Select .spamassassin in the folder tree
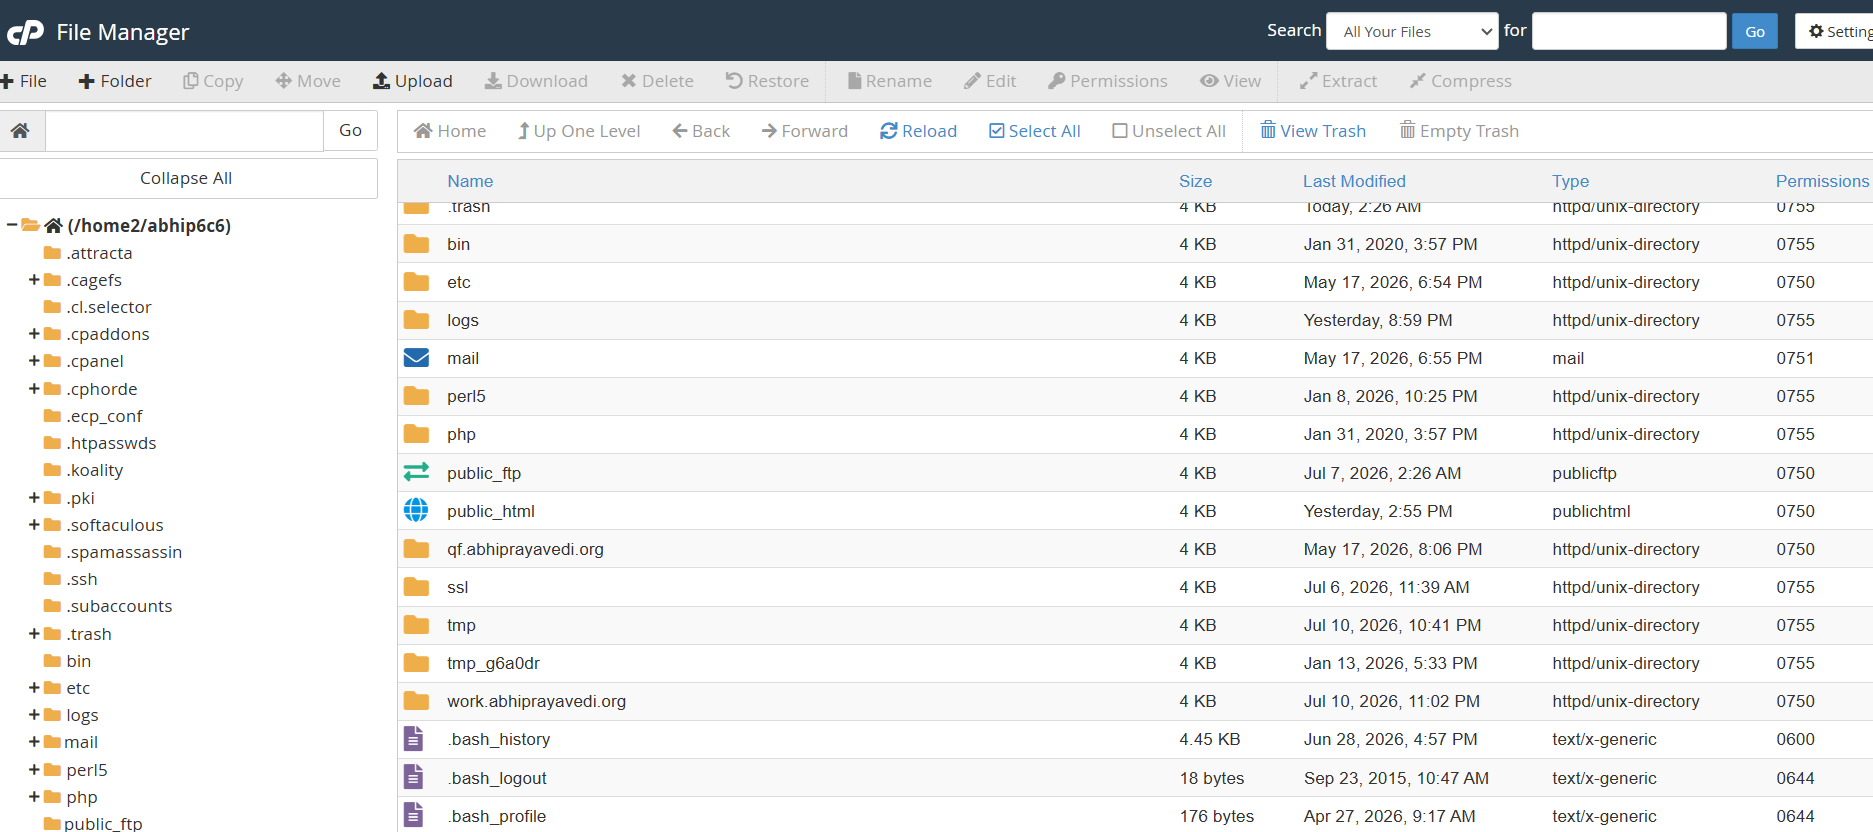This screenshot has width=1873, height=832. [124, 552]
